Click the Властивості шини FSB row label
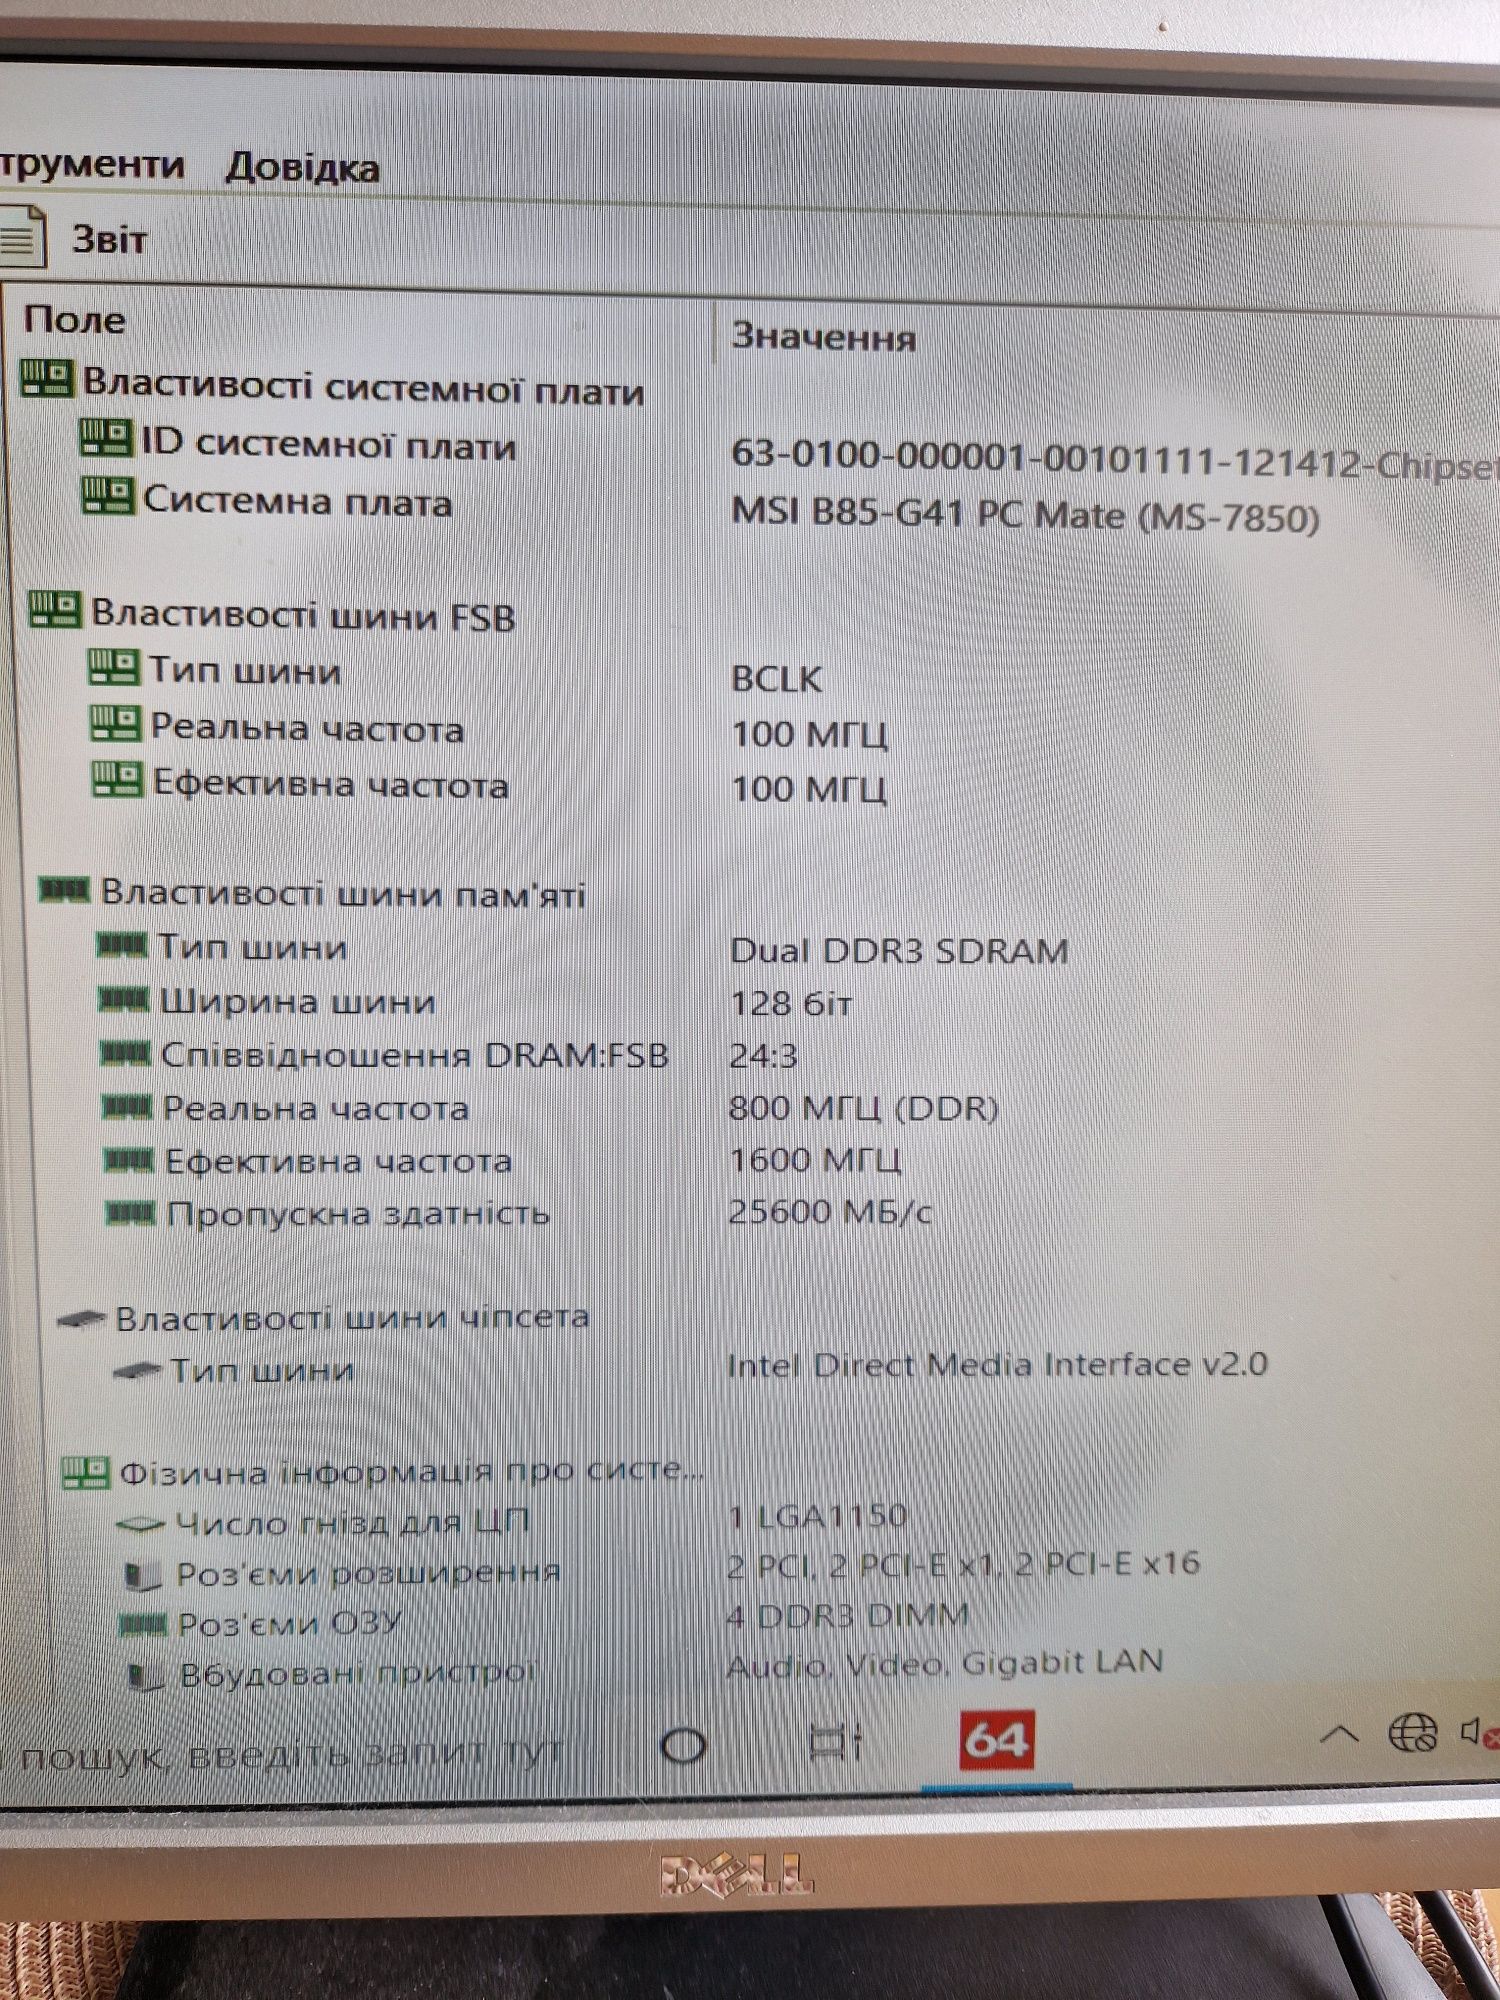1500x2000 pixels. coord(303,614)
